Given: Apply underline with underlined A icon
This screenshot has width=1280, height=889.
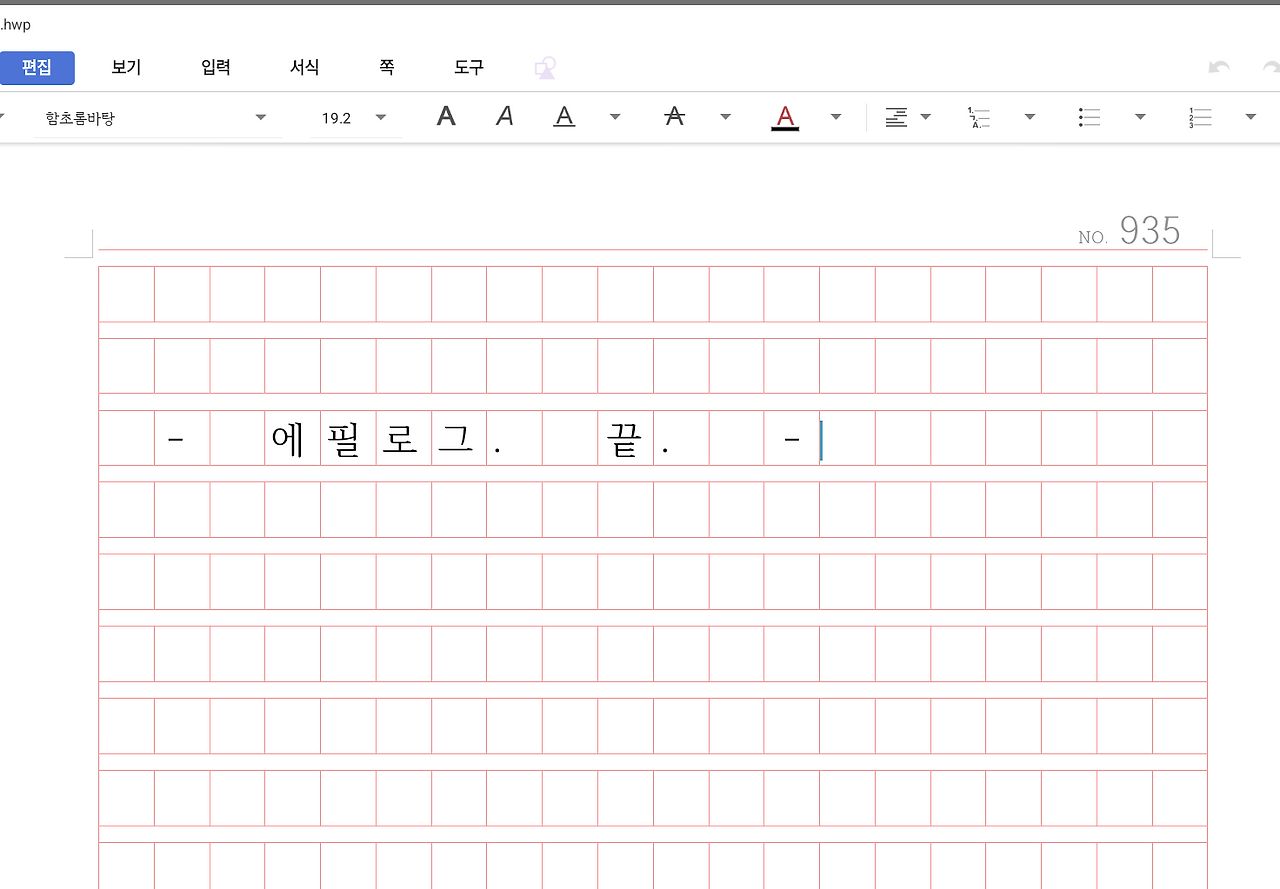Looking at the screenshot, I should 565,117.
